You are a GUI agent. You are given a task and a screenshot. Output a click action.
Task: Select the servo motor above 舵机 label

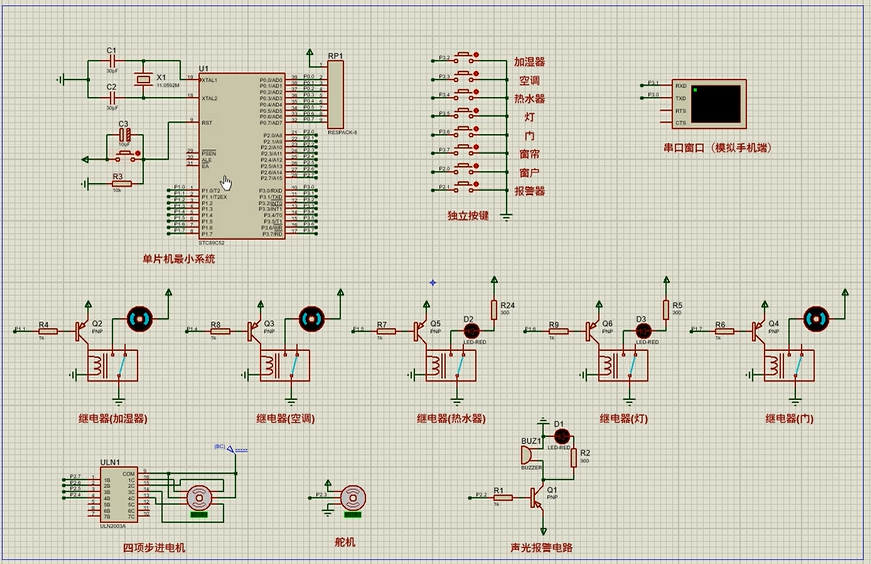pyautogui.click(x=352, y=497)
